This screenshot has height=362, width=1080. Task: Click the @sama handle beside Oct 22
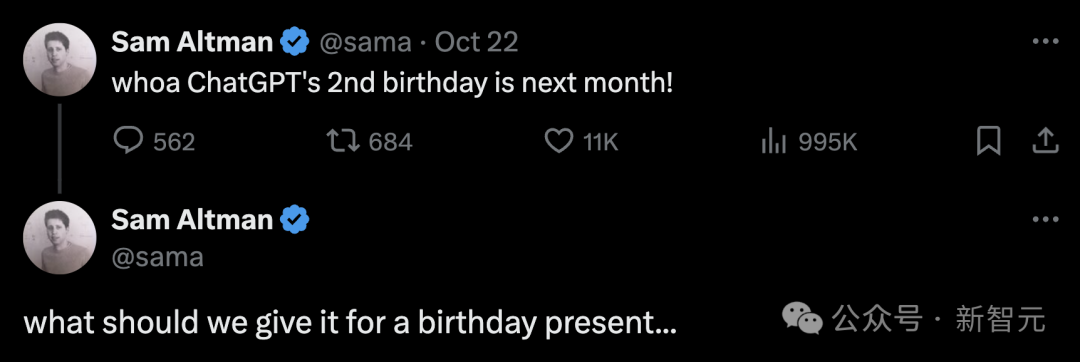[365, 43]
